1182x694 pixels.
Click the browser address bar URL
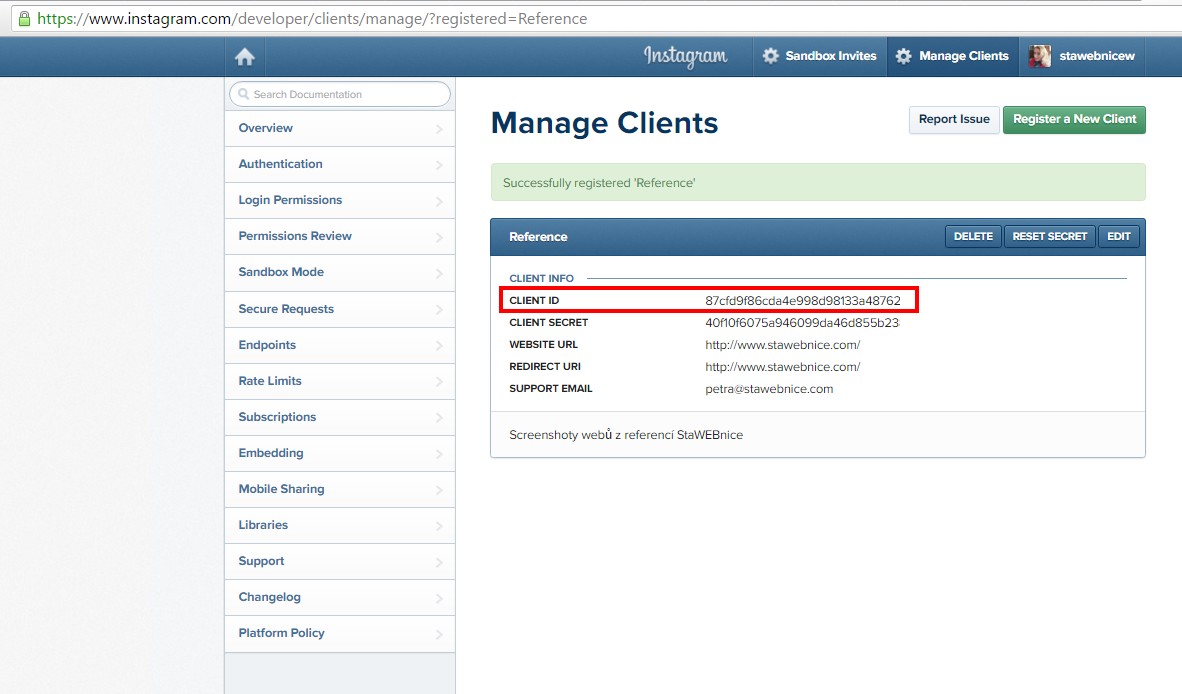312,19
